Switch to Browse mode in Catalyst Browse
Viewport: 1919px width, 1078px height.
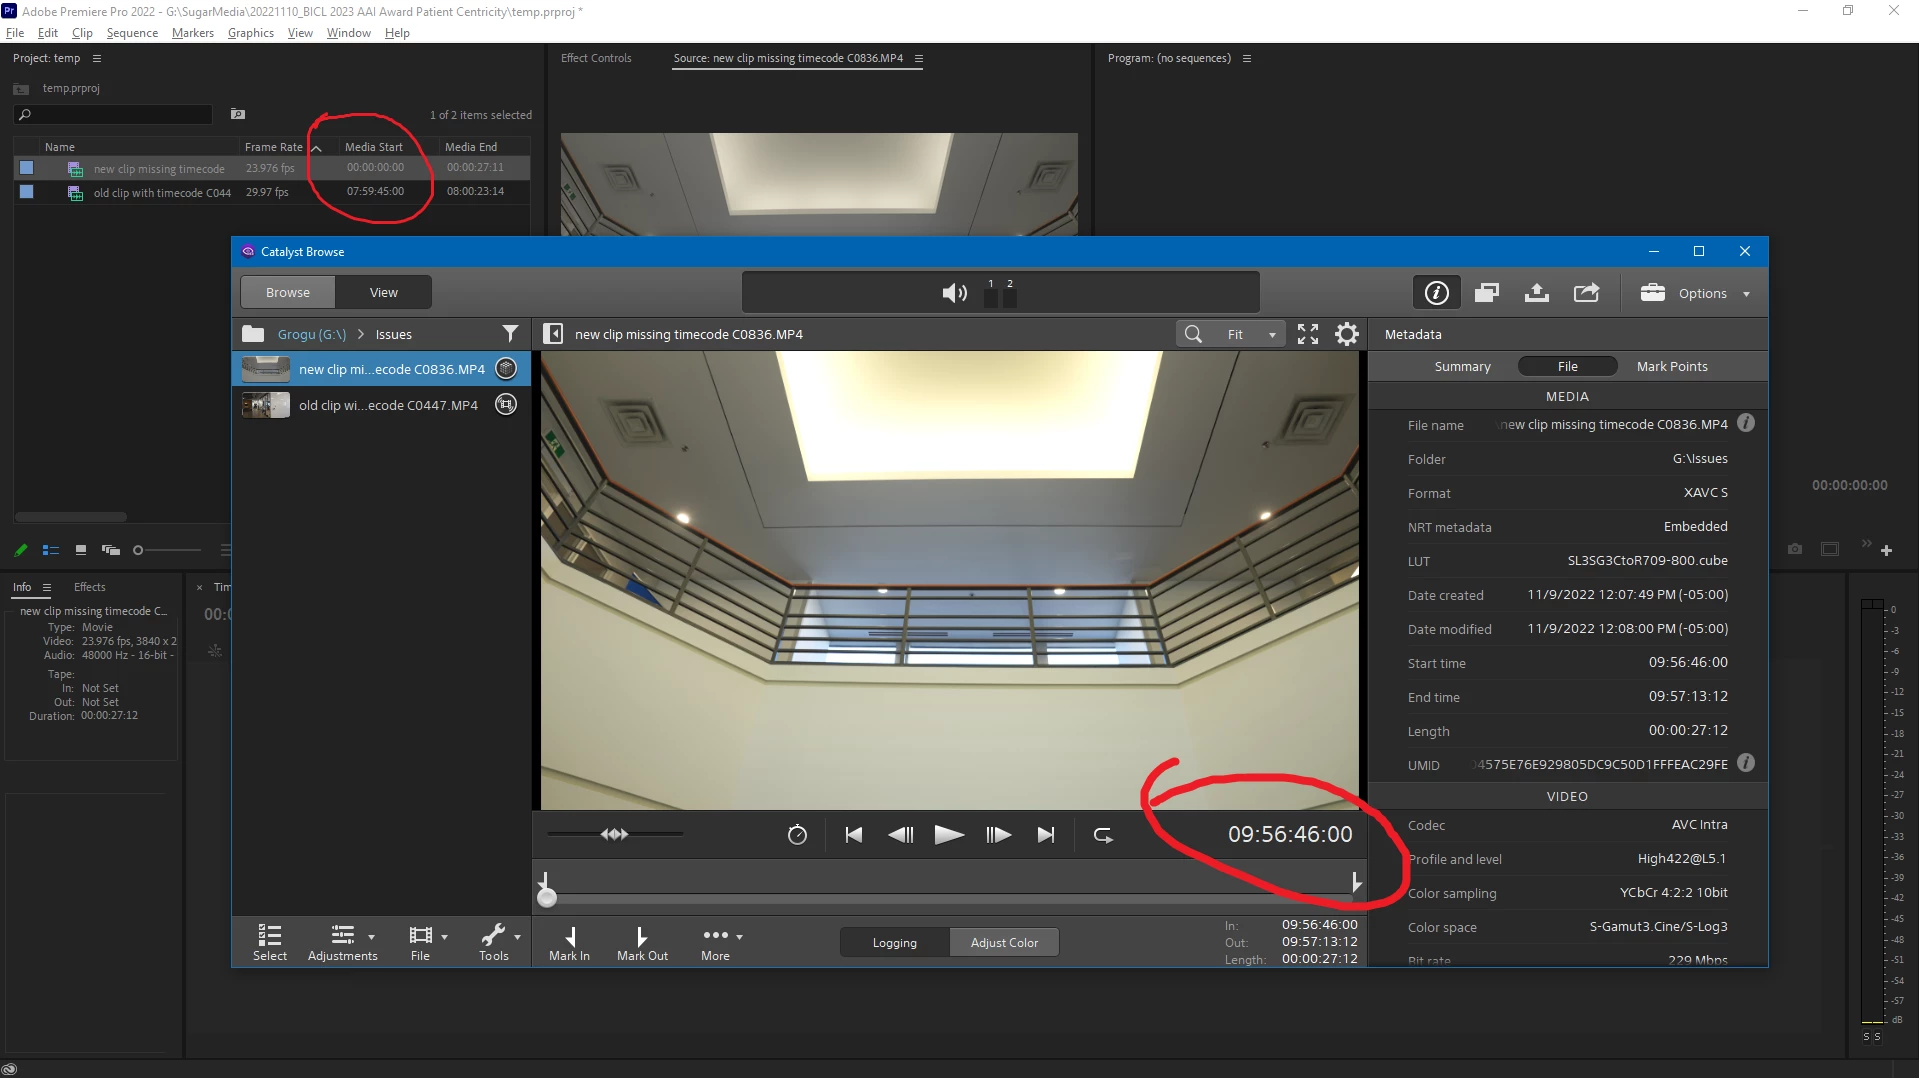(x=288, y=292)
